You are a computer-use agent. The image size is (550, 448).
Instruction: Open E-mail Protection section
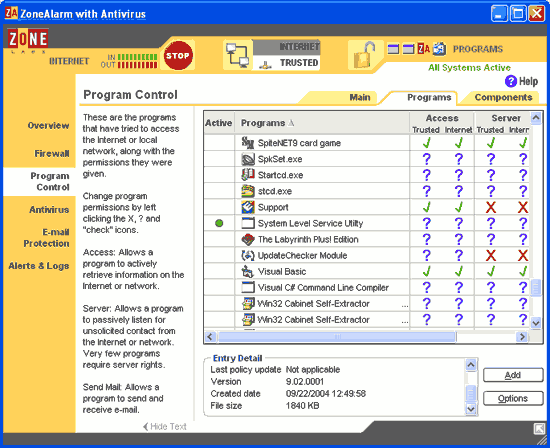(46, 238)
